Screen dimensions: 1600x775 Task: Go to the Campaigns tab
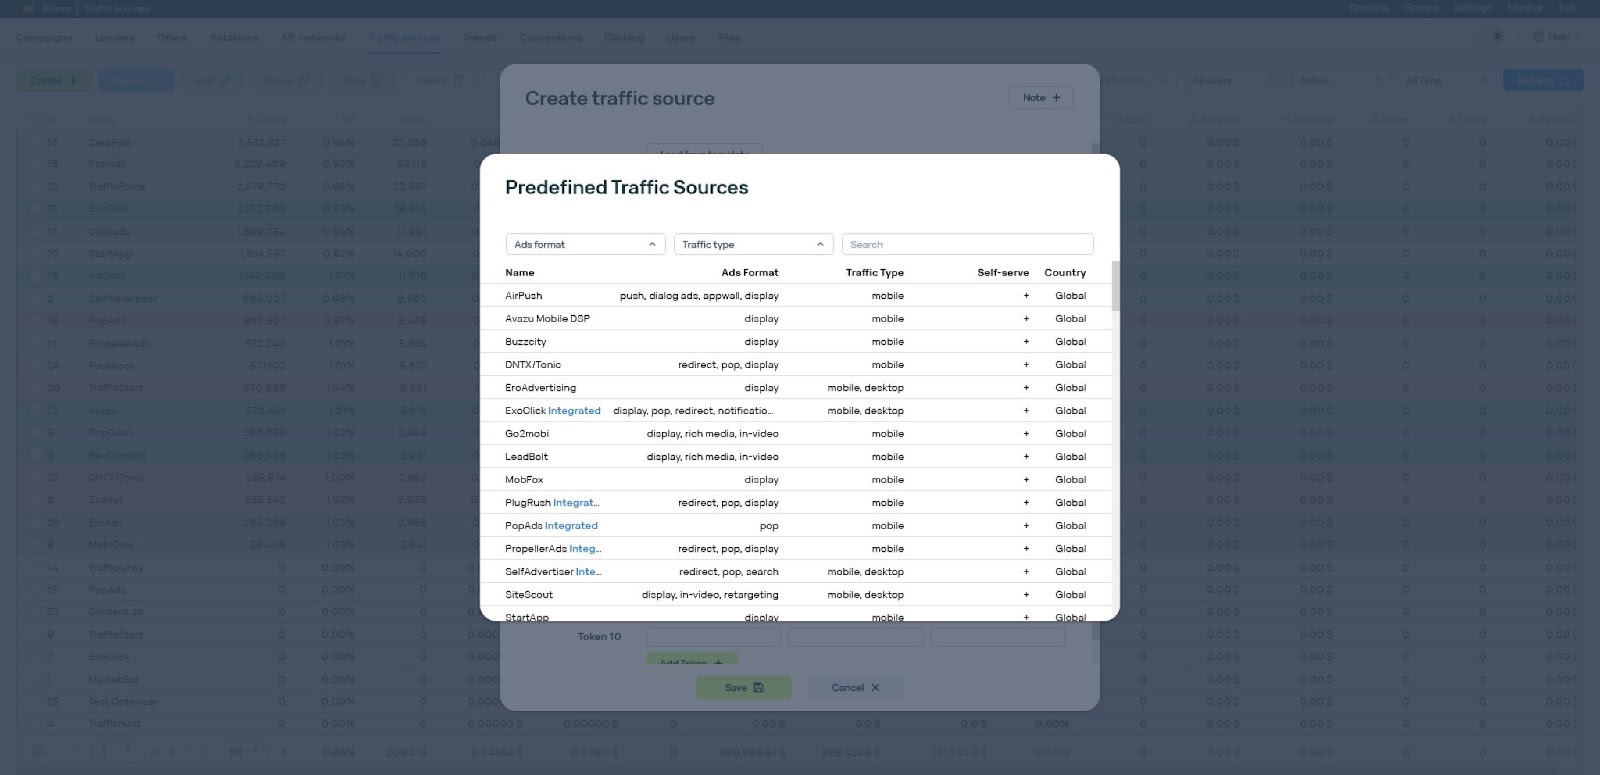tap(44, 38)
